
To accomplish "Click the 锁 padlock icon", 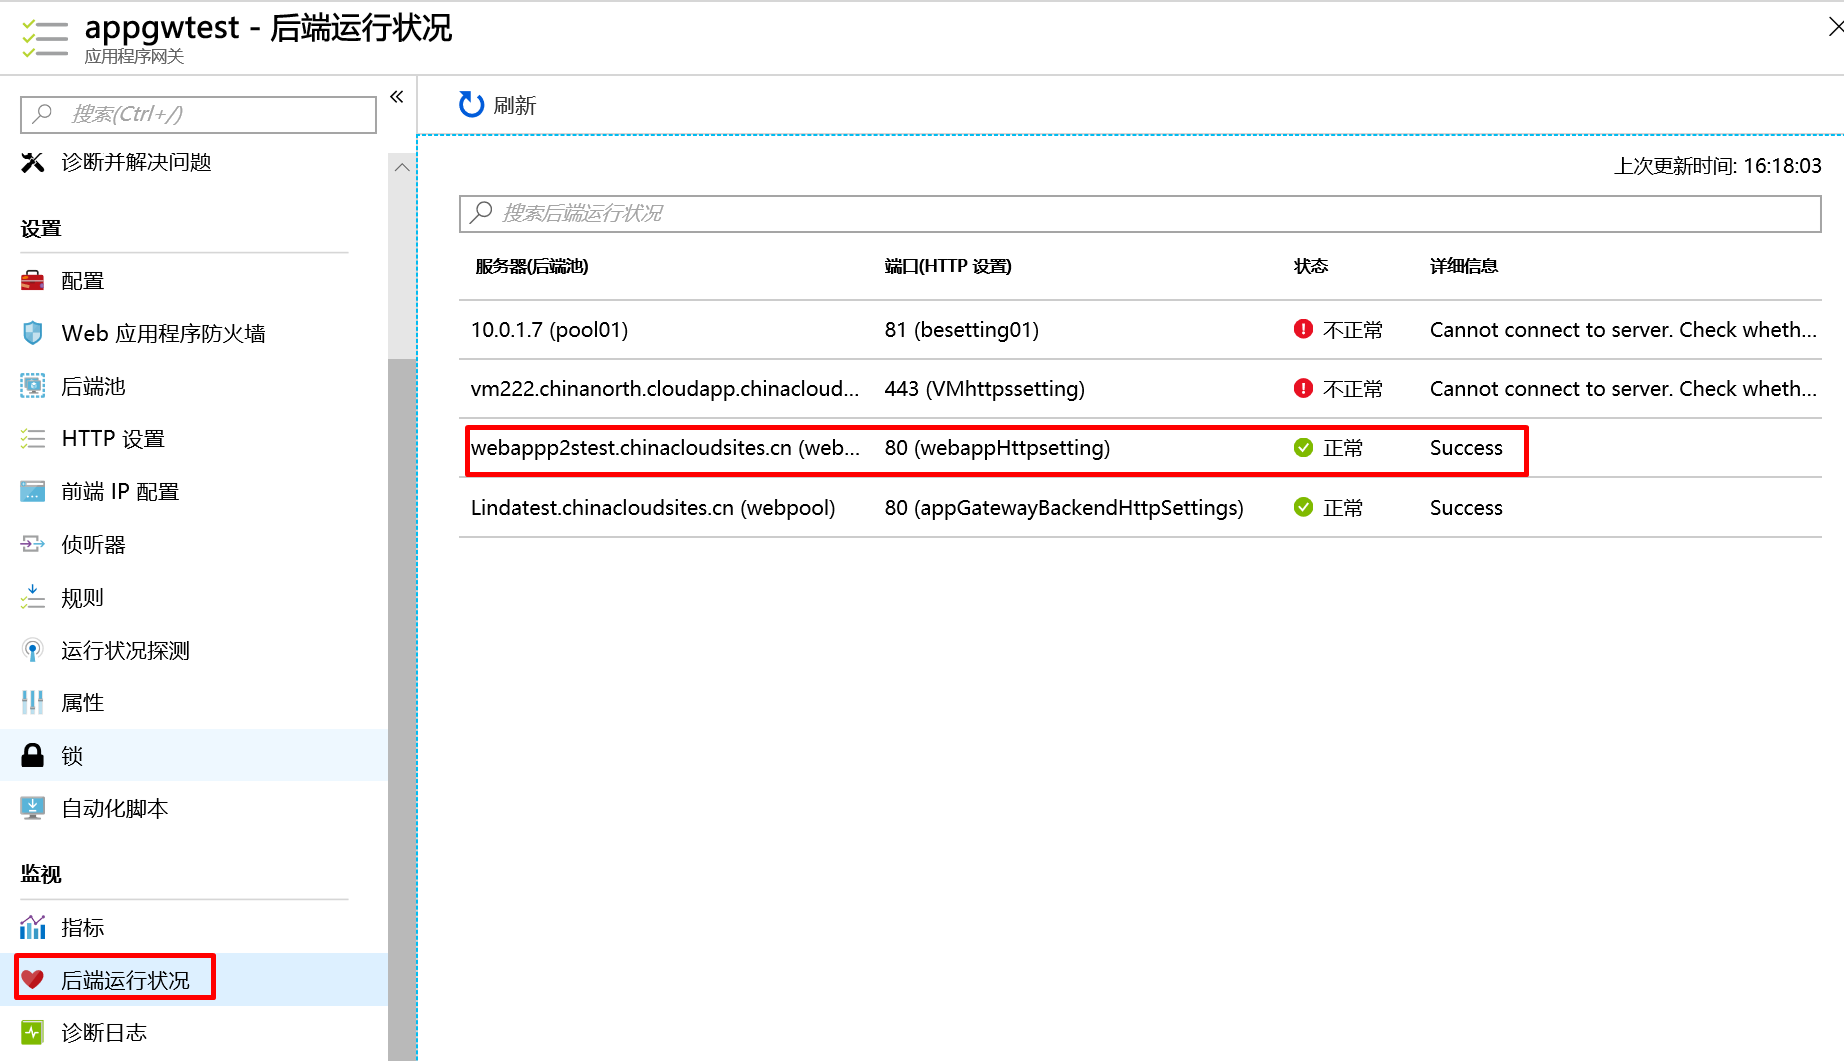I will [33, 756].
